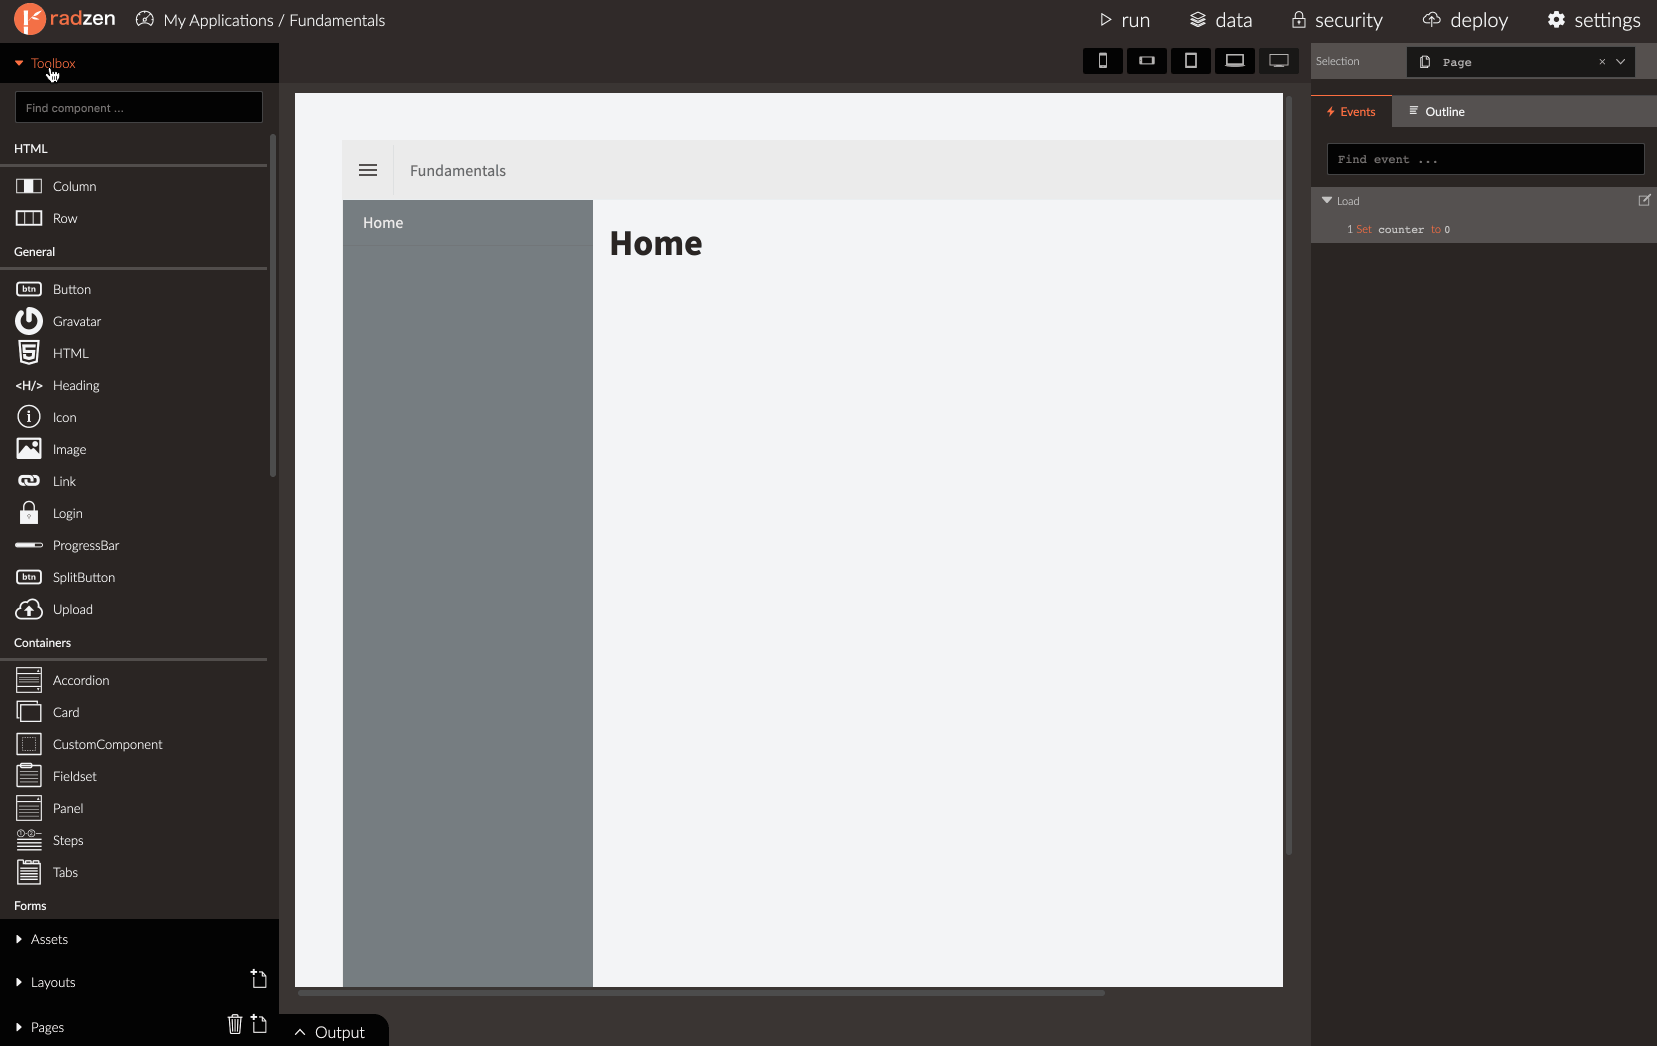Collapse the Toolbox section
The height and width of the screenshot is (1046, 1657).
point(19,63)
